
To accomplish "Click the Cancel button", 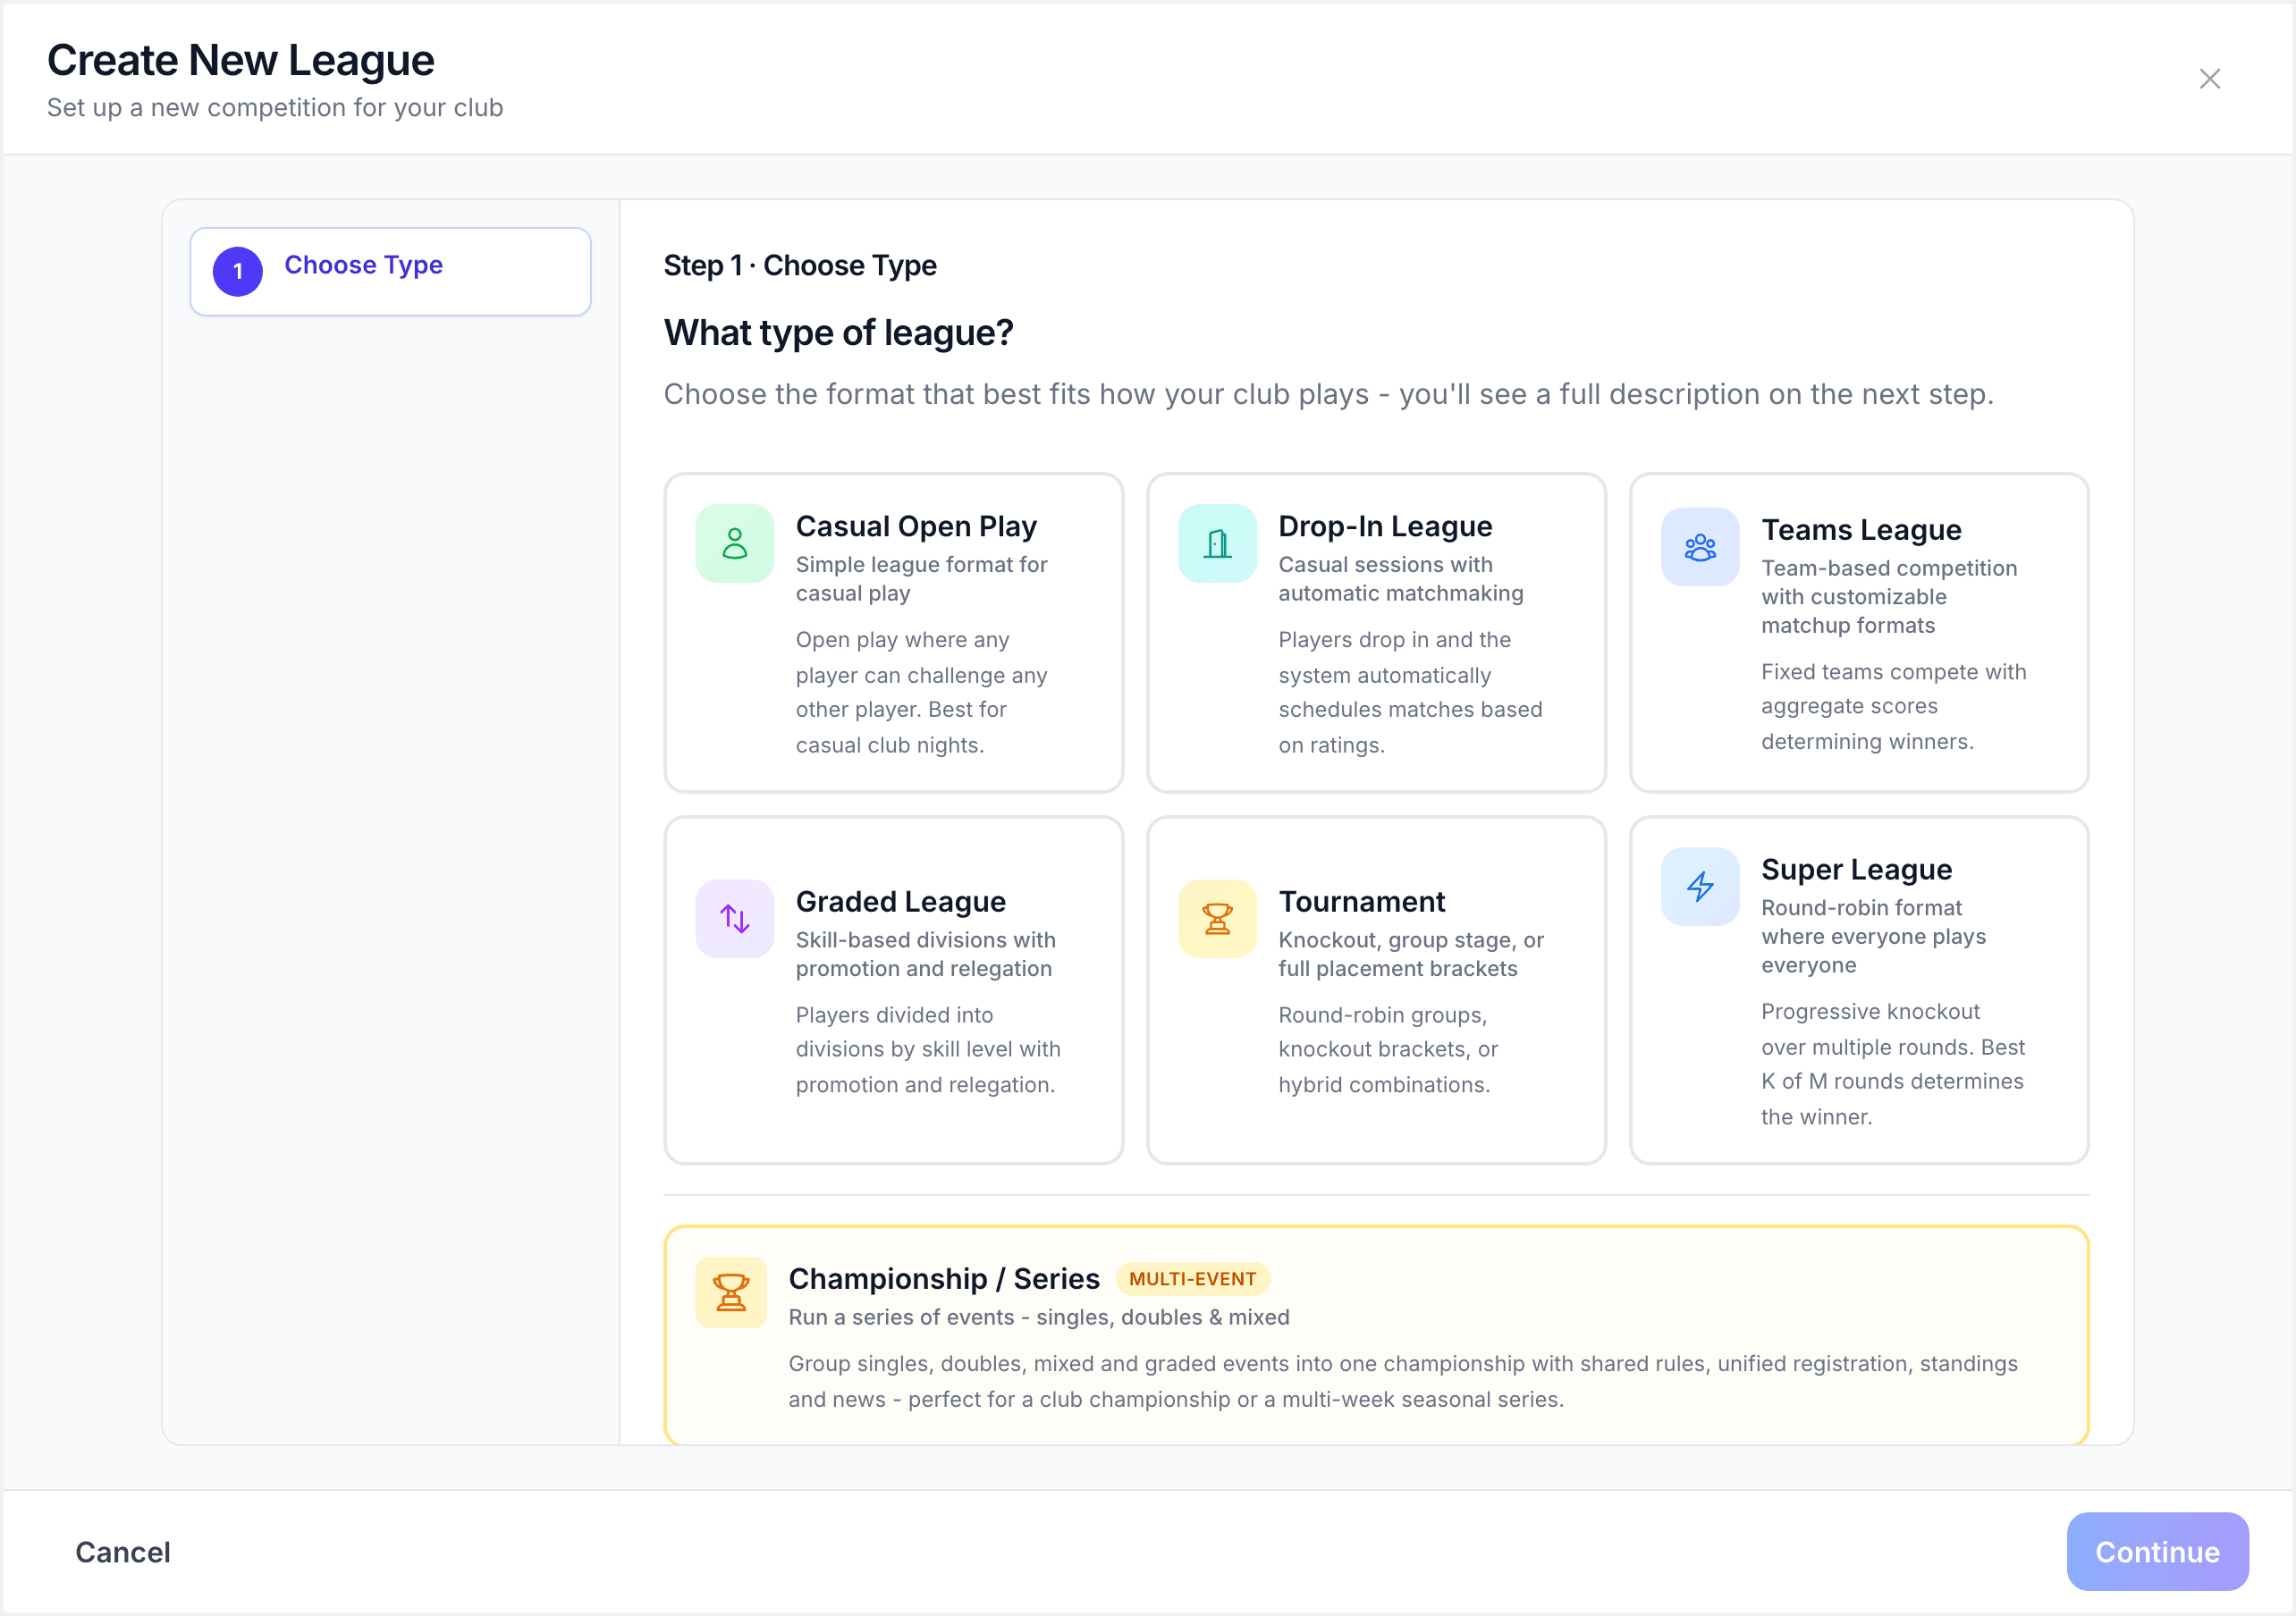I will point(123,1551).
